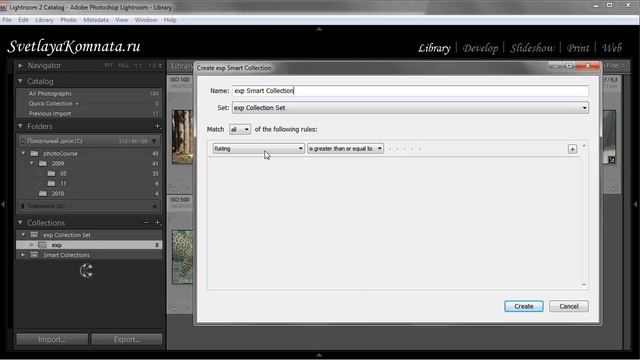Switch to the Slideshow module
Viewport: 640px width, 360px height.
(532, 48)
